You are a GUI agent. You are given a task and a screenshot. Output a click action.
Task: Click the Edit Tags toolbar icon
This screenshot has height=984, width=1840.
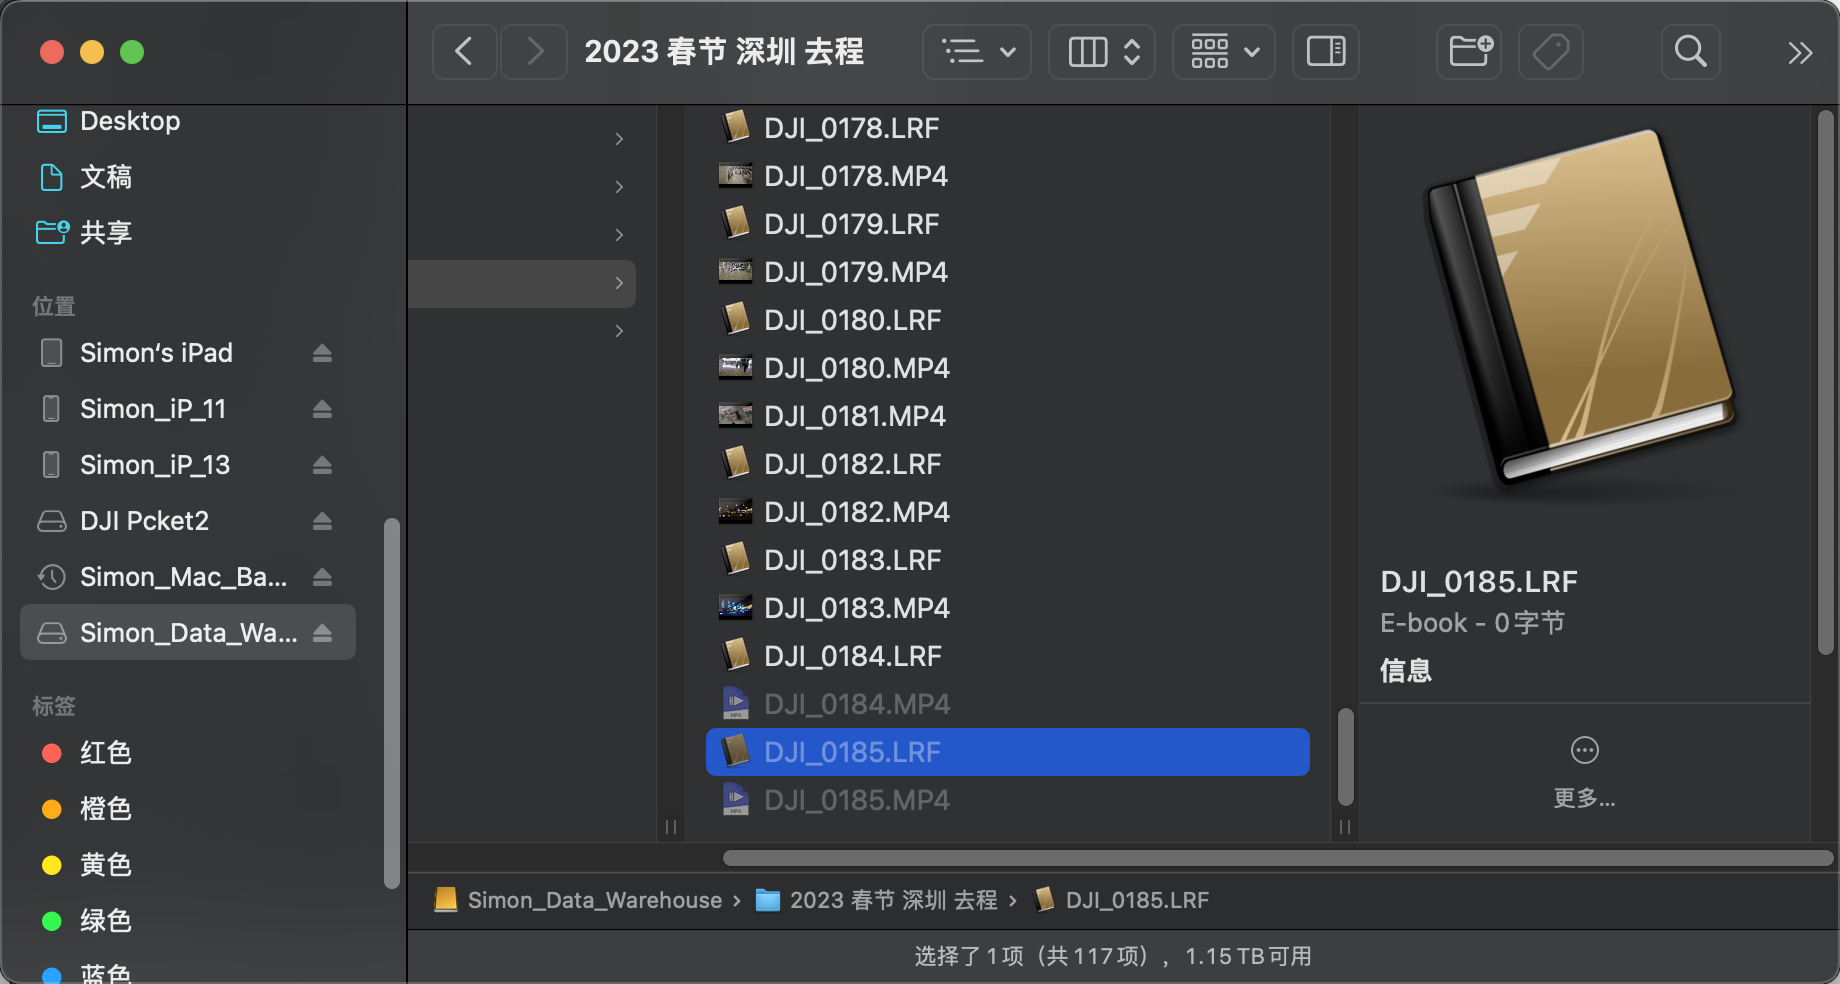[x=1550, y=52]
